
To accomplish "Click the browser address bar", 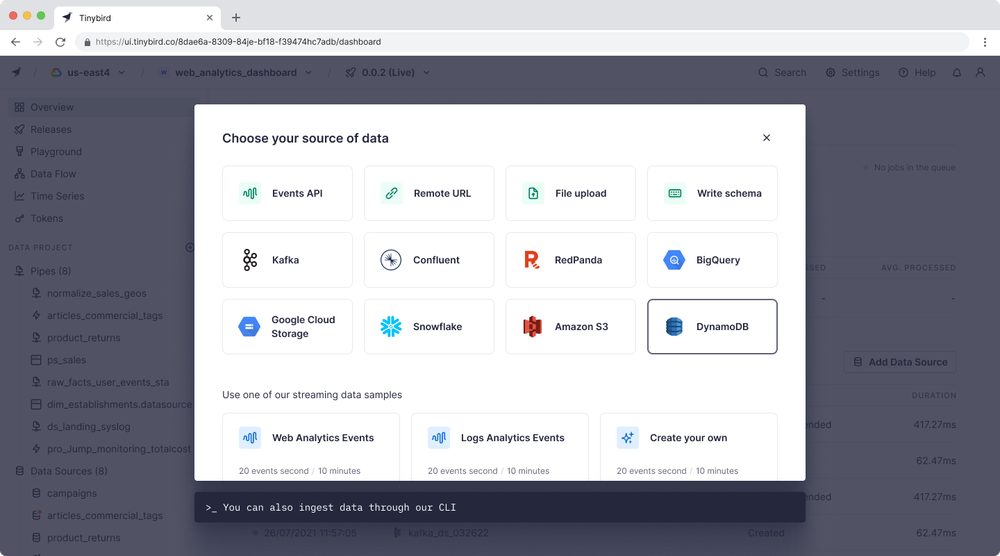I will [520, 42].
